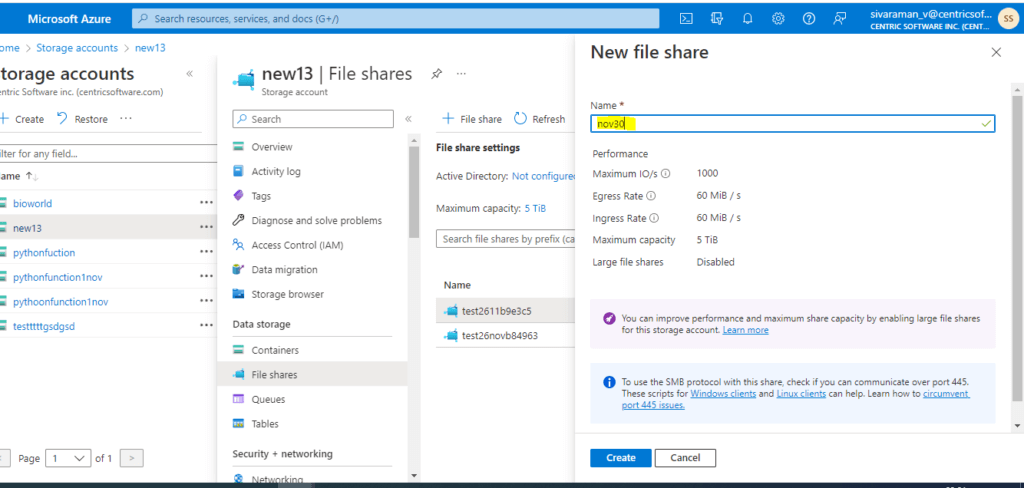Close the New file share panel
Viewport: 1024px width, 488px height.
pos(996,53)
